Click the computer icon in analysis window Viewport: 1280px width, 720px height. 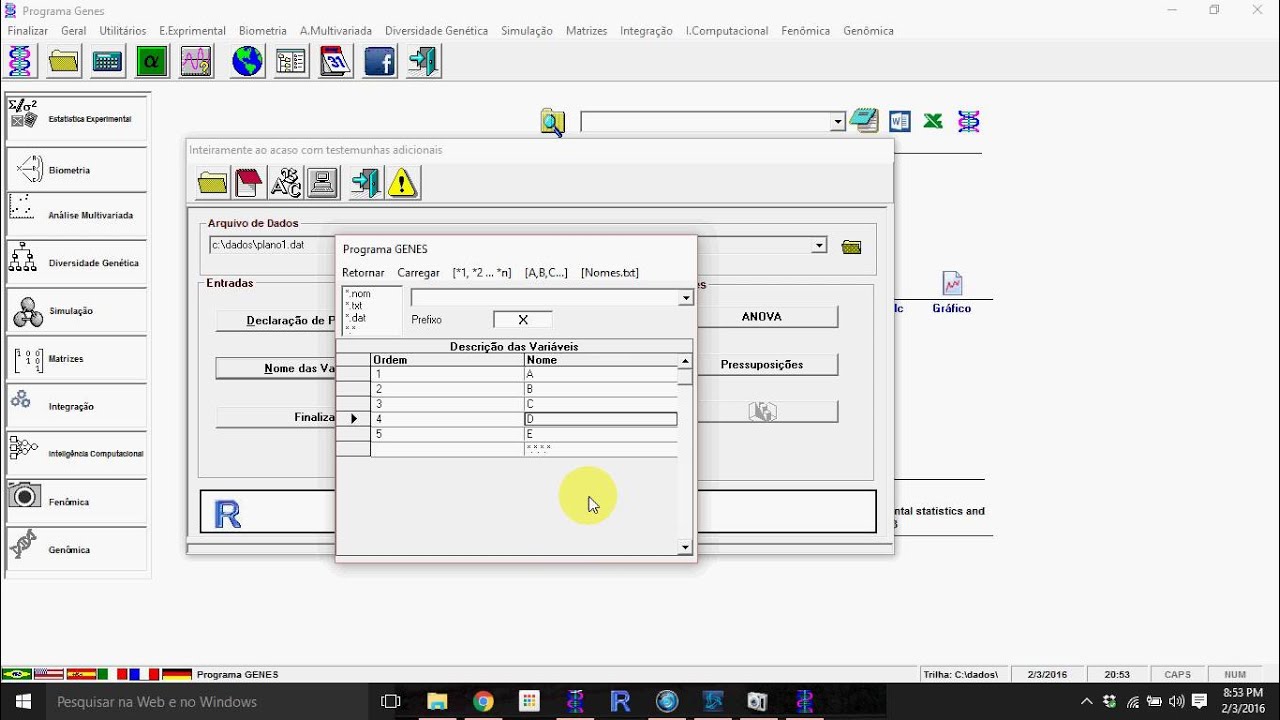click(322, 183)
